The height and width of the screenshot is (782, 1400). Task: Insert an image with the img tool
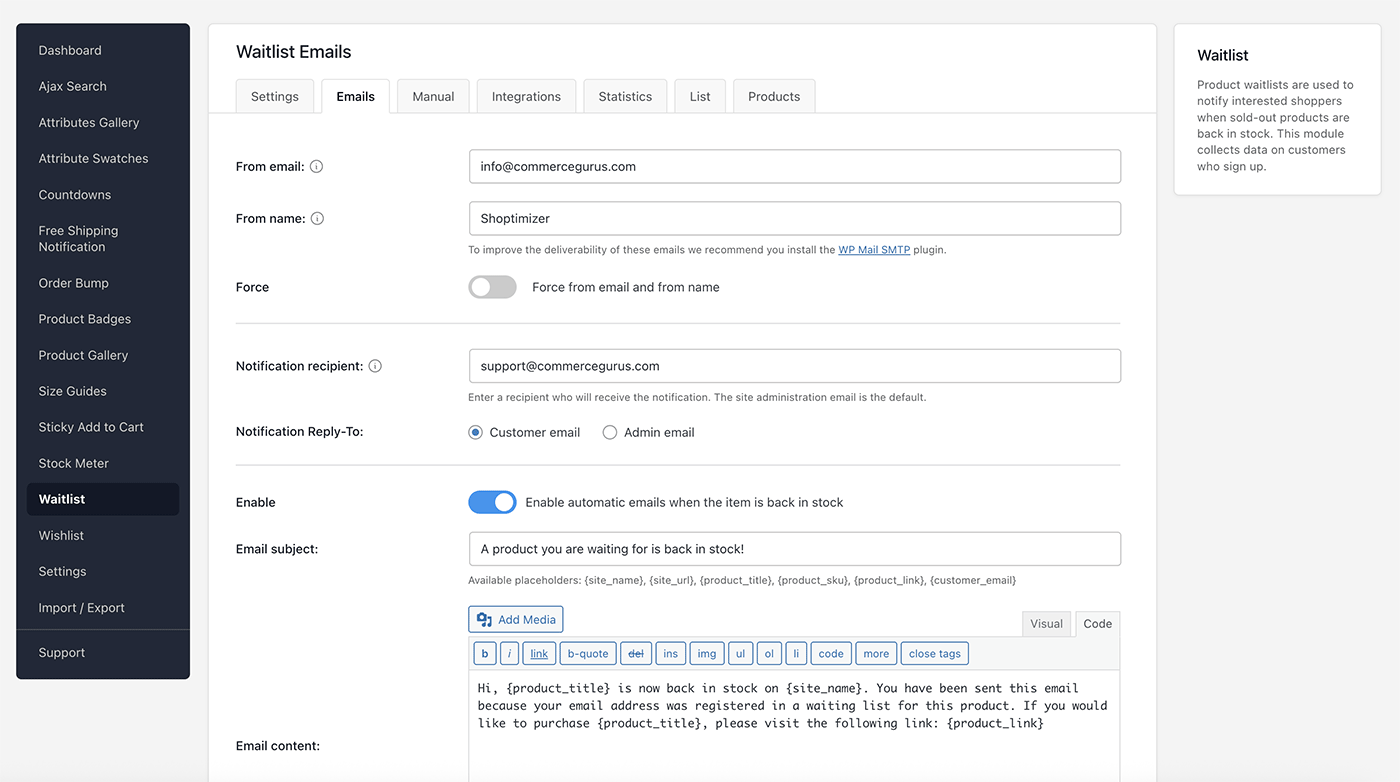[706, 653]
